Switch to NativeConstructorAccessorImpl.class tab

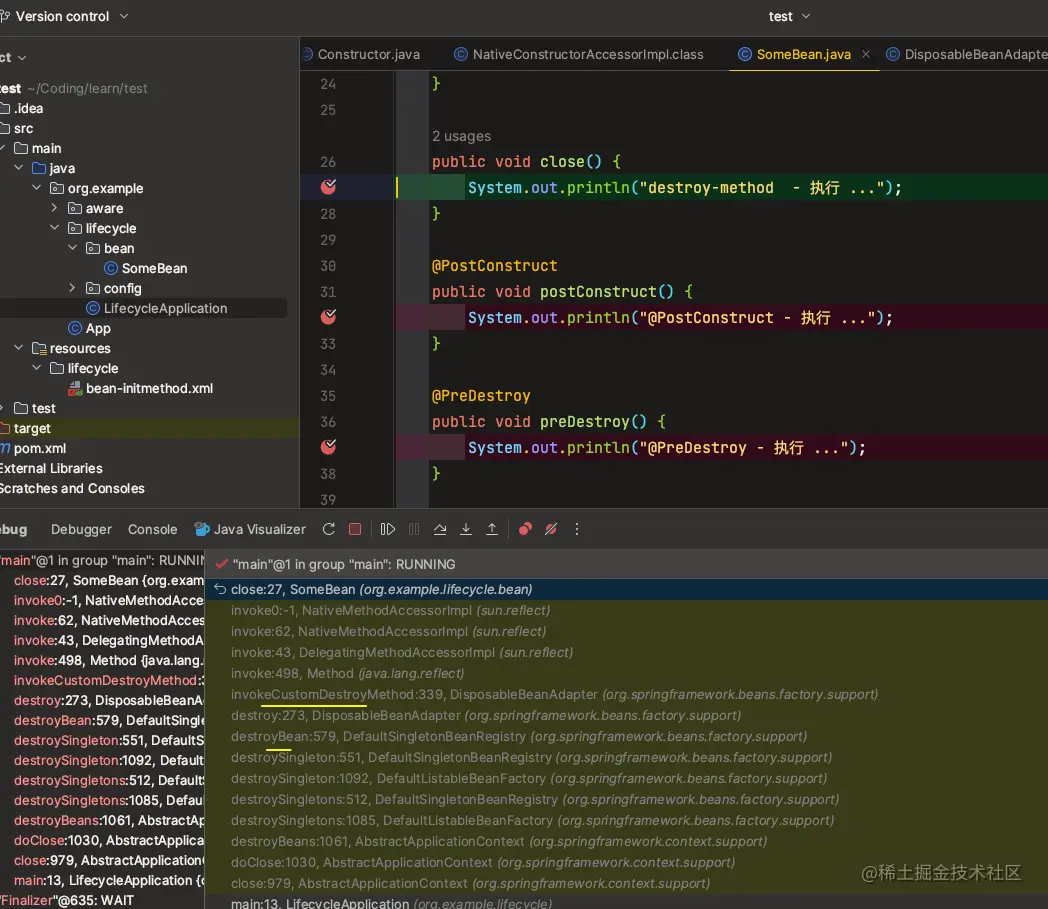pyautogui.click(x=579, y=54)
